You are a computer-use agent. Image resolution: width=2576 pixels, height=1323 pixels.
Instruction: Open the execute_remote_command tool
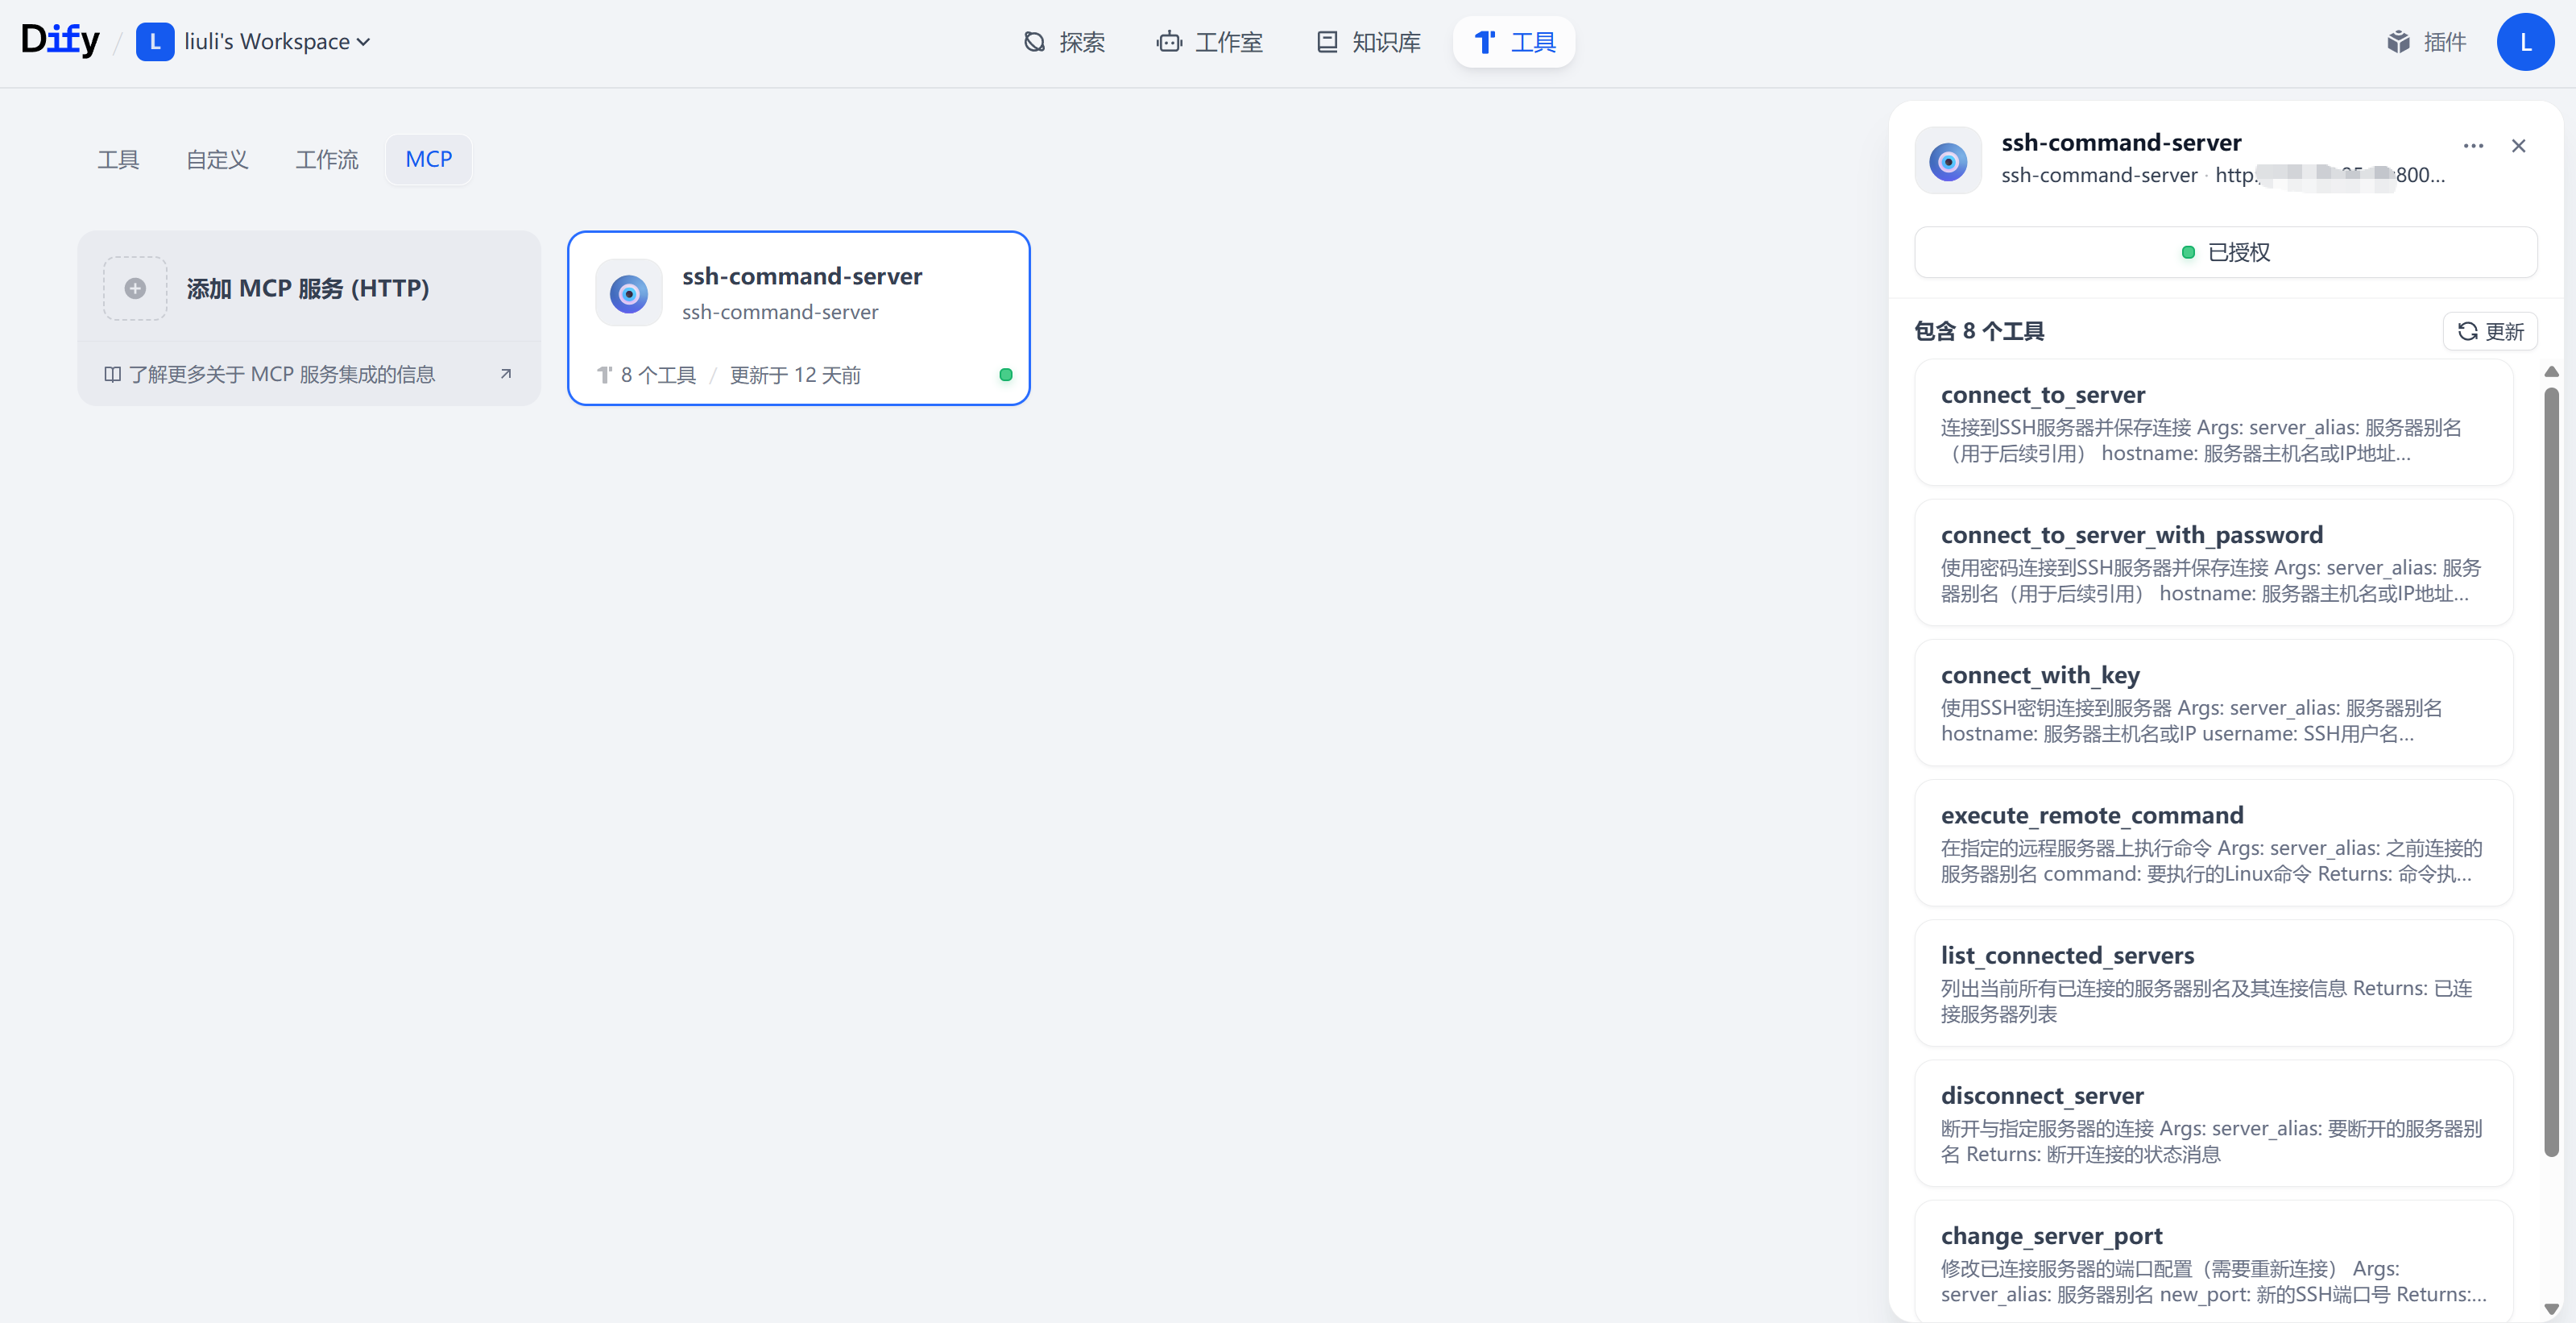click(2214, 843)
